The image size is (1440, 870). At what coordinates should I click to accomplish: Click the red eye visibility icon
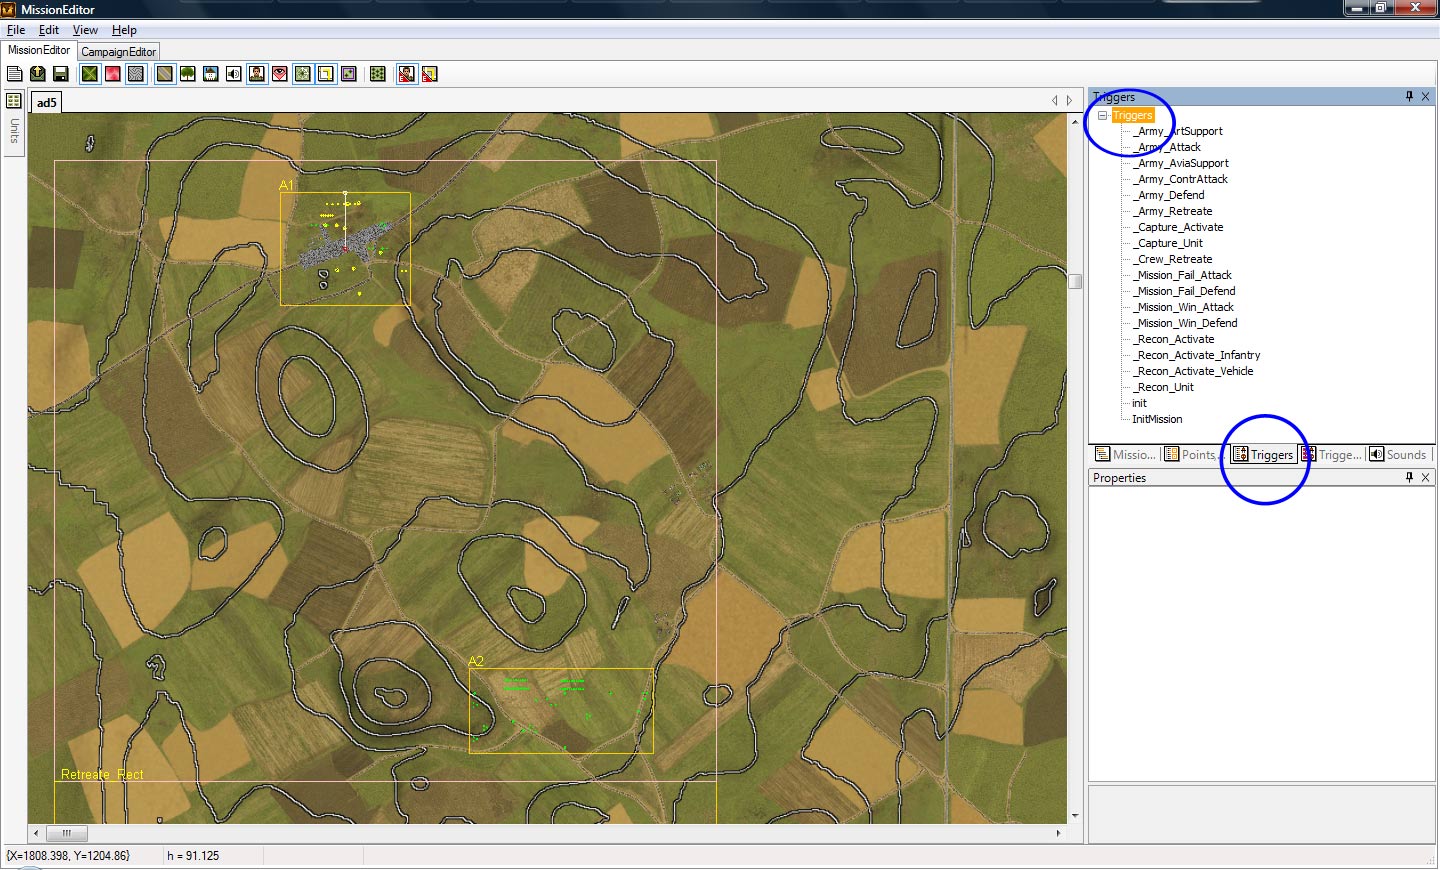[280, 74]
